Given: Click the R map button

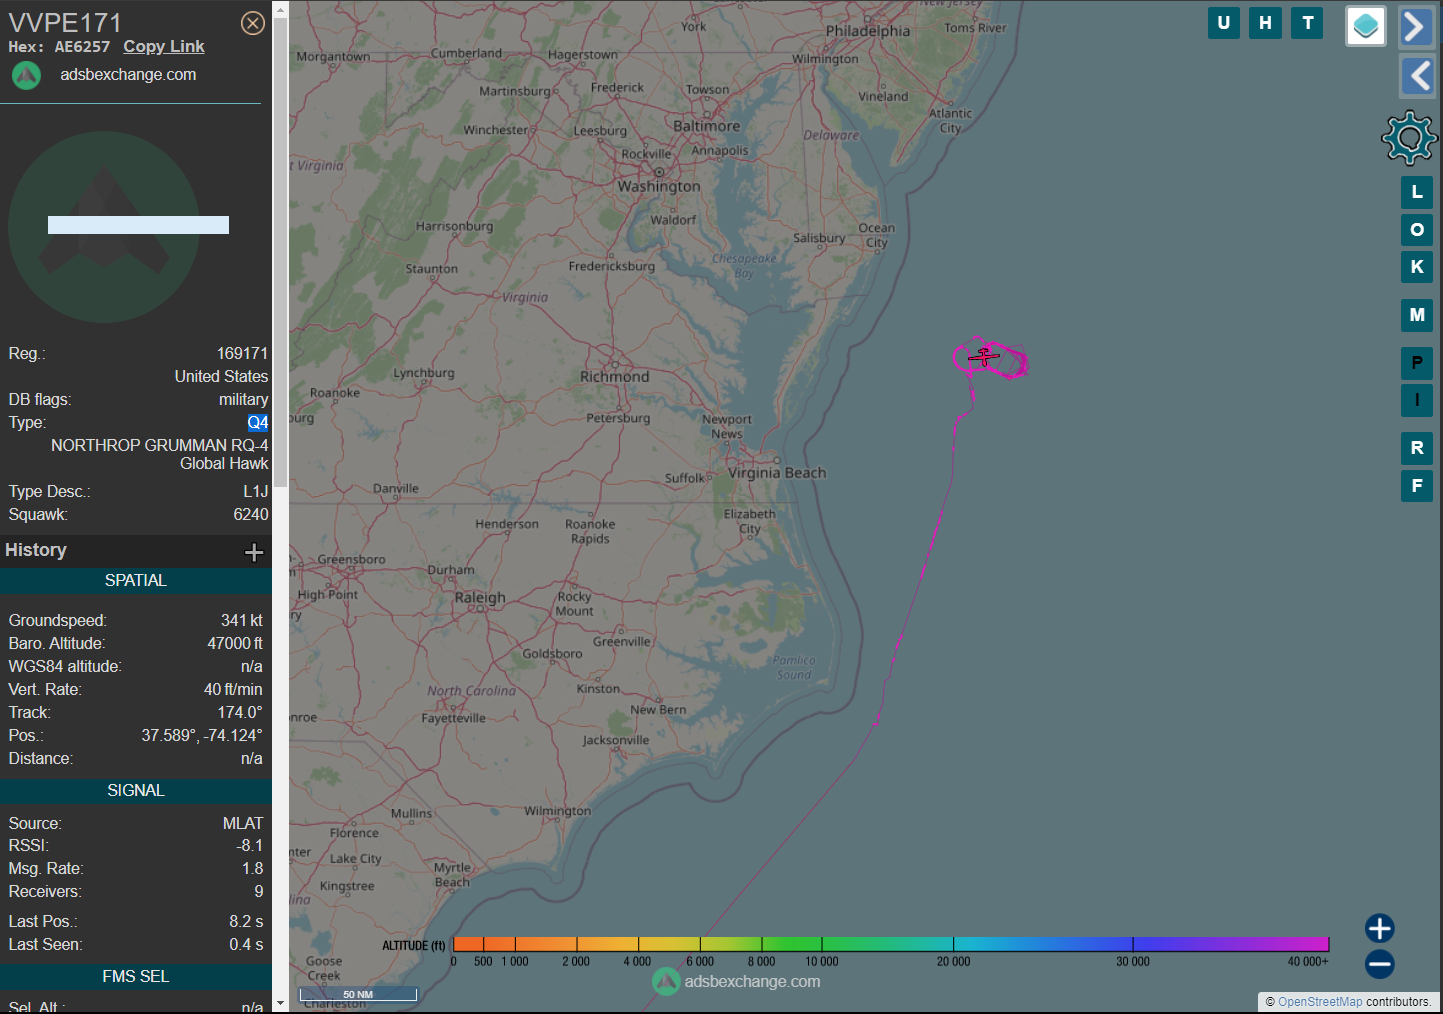Looking at the screenshot, I should point(1417,448).
